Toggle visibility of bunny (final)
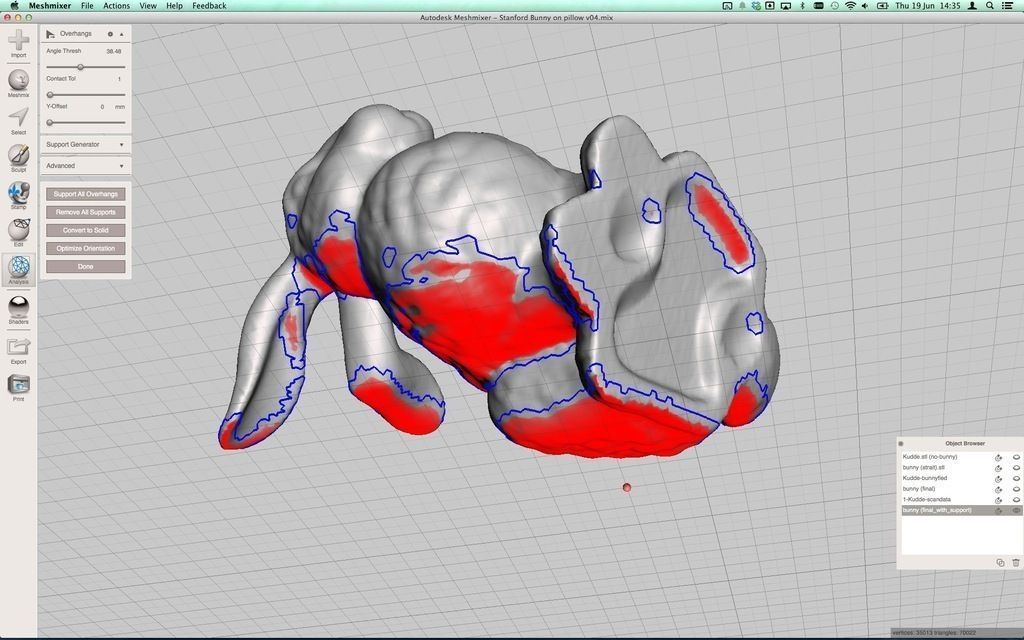Screen dimensions: 1024x640 coord(1016,488)
